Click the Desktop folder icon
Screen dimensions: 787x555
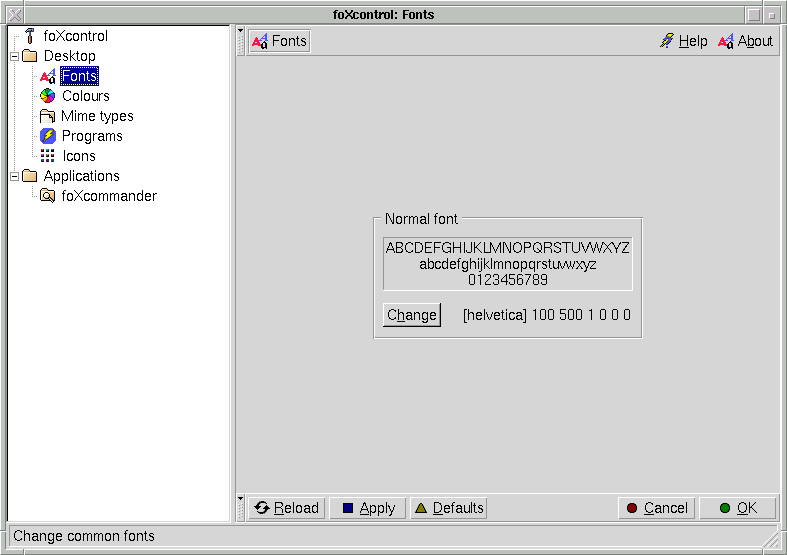(x=30, y=56)
